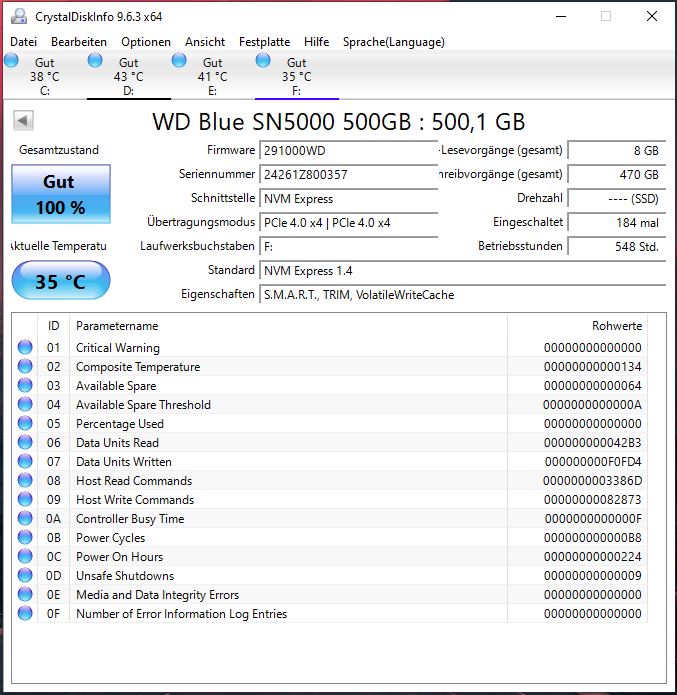Switch to the E: drive tab at 41 °C
677x695 pixels.
point(213,76)
